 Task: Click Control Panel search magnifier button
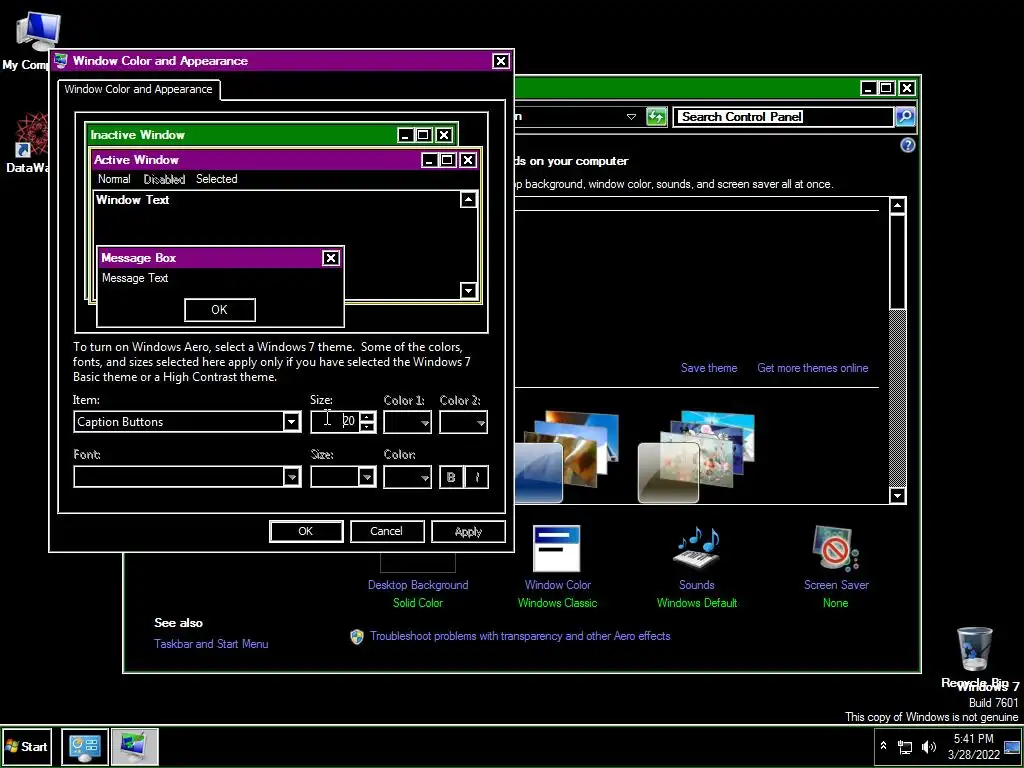(905, 117)
